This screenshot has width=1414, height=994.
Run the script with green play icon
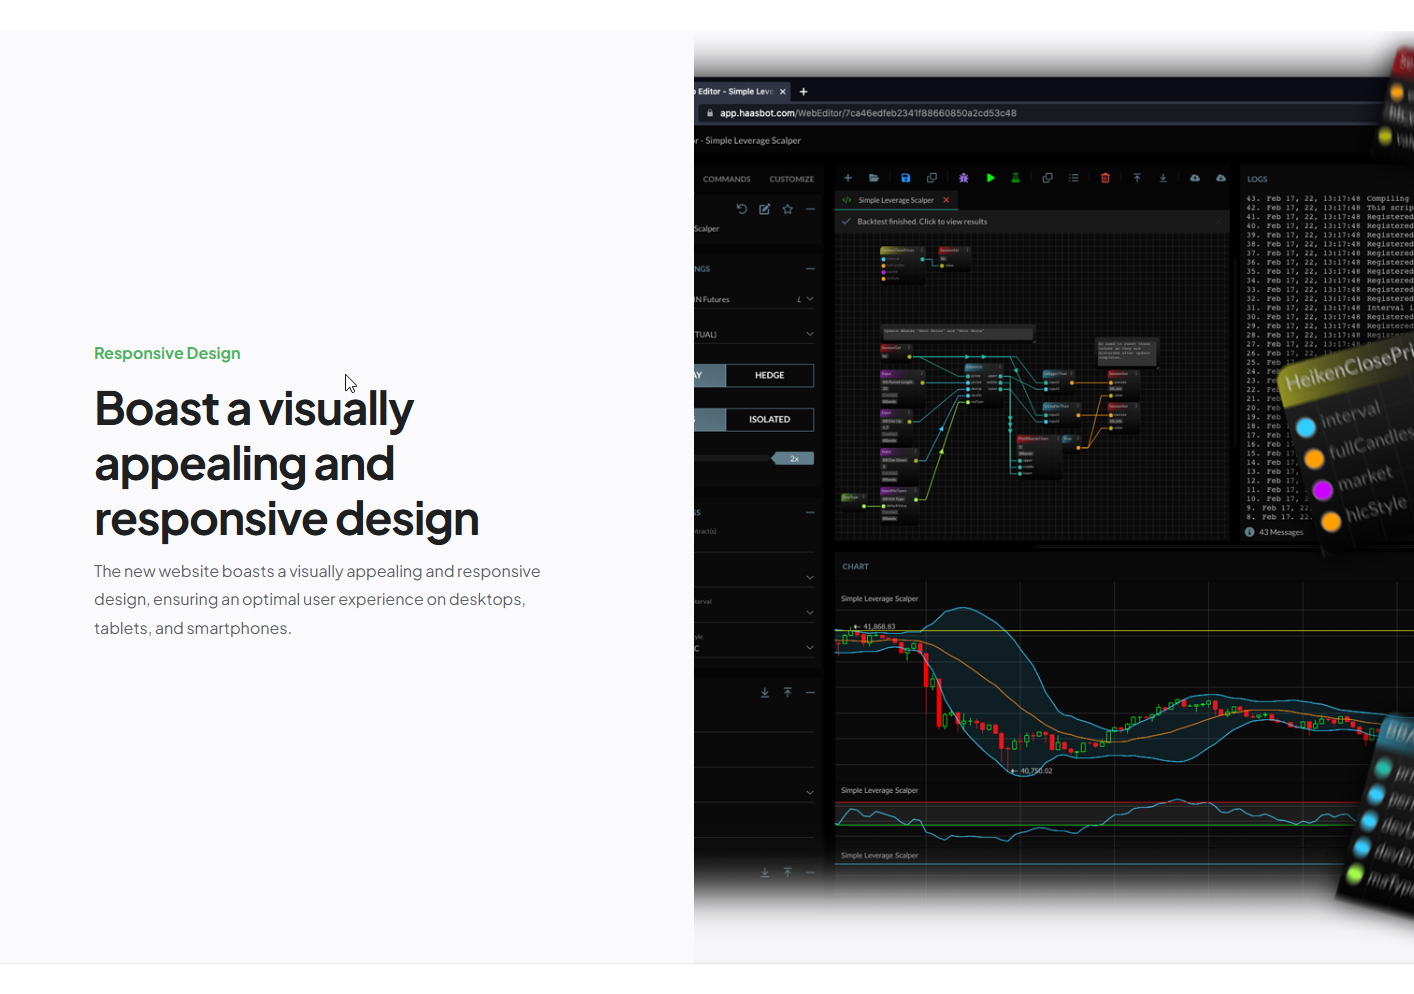pyautogui.click(x=990, y=178)
